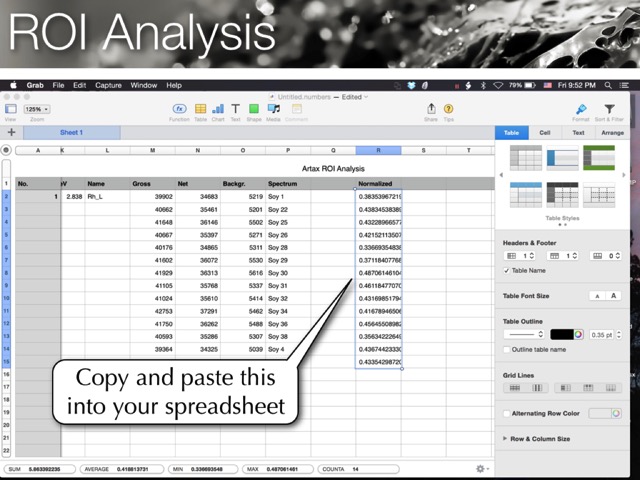The width and height of the screenshot is (640, 480).
Task: Open the Sort & Filter panel
Action: click(608, 110)
